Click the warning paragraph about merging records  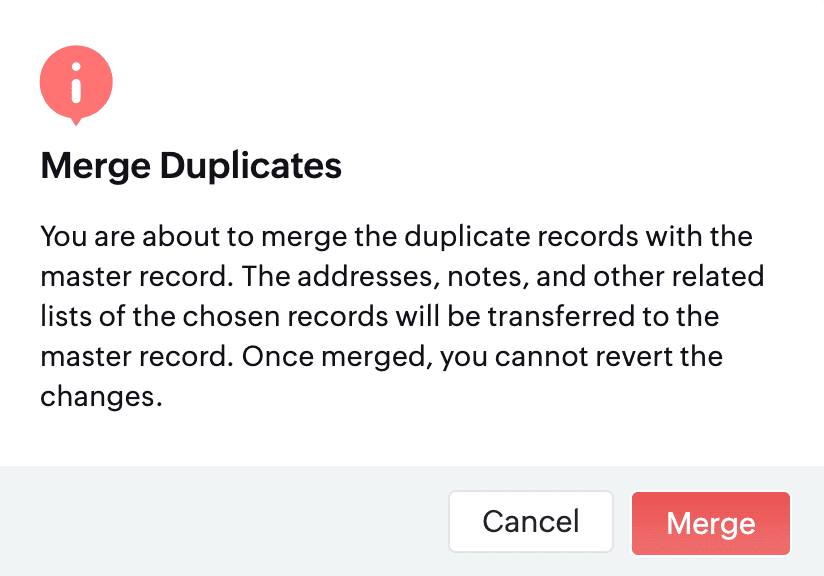pyautogui.click(x=402, y=316)
